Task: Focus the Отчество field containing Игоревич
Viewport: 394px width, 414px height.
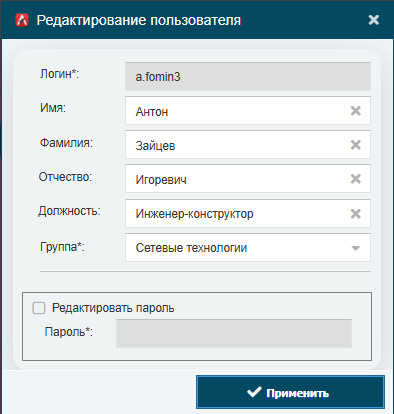Action: (x=248, y=179)
